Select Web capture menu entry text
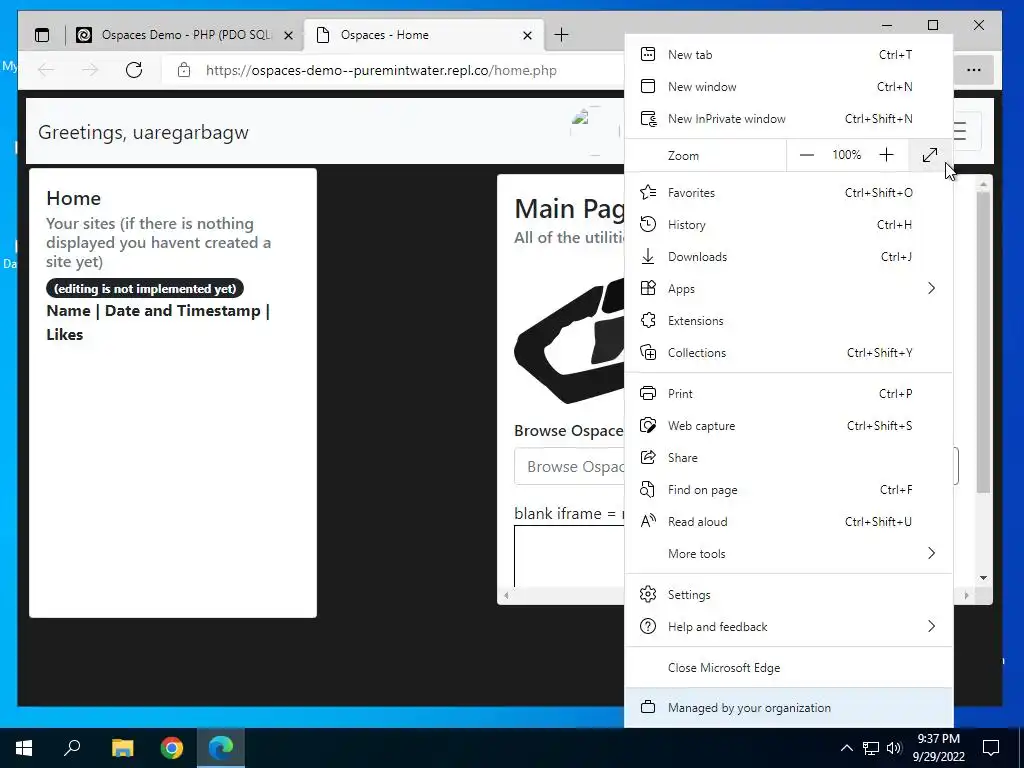1024x768 pixels. coord(701,426)
